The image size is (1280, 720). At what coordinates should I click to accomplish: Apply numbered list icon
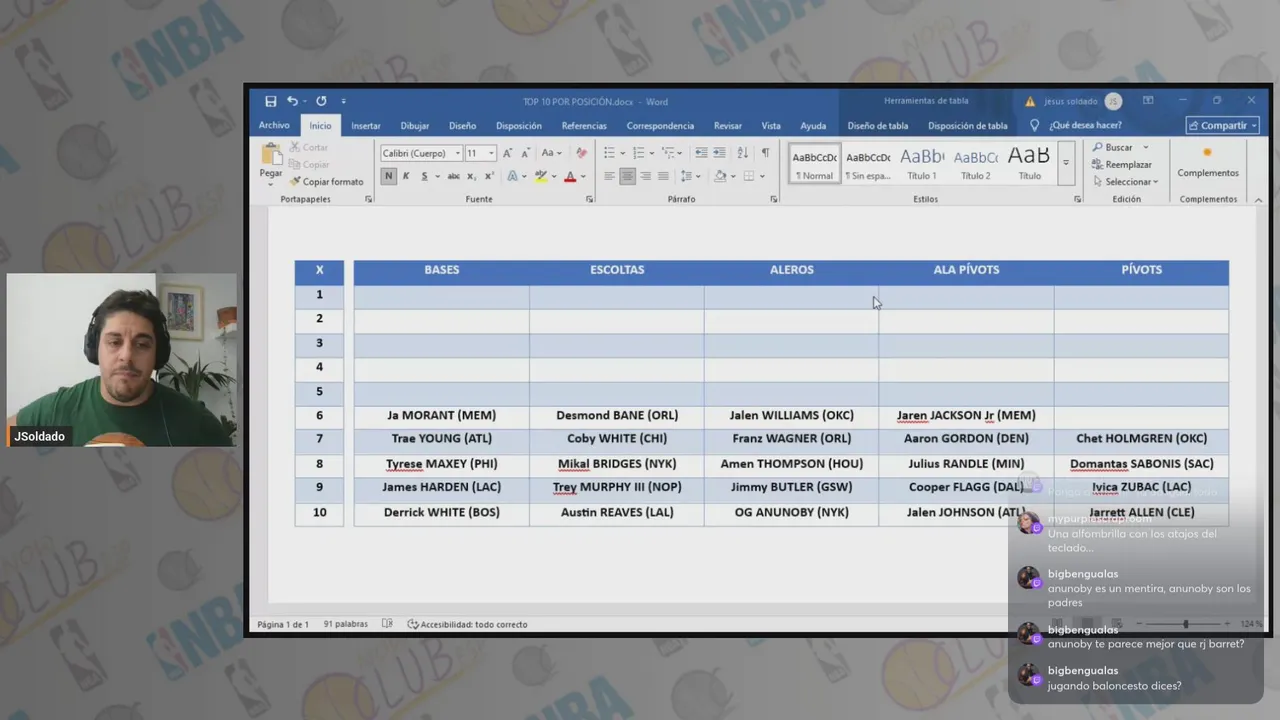pyautogui.click(x=637, y=153)
